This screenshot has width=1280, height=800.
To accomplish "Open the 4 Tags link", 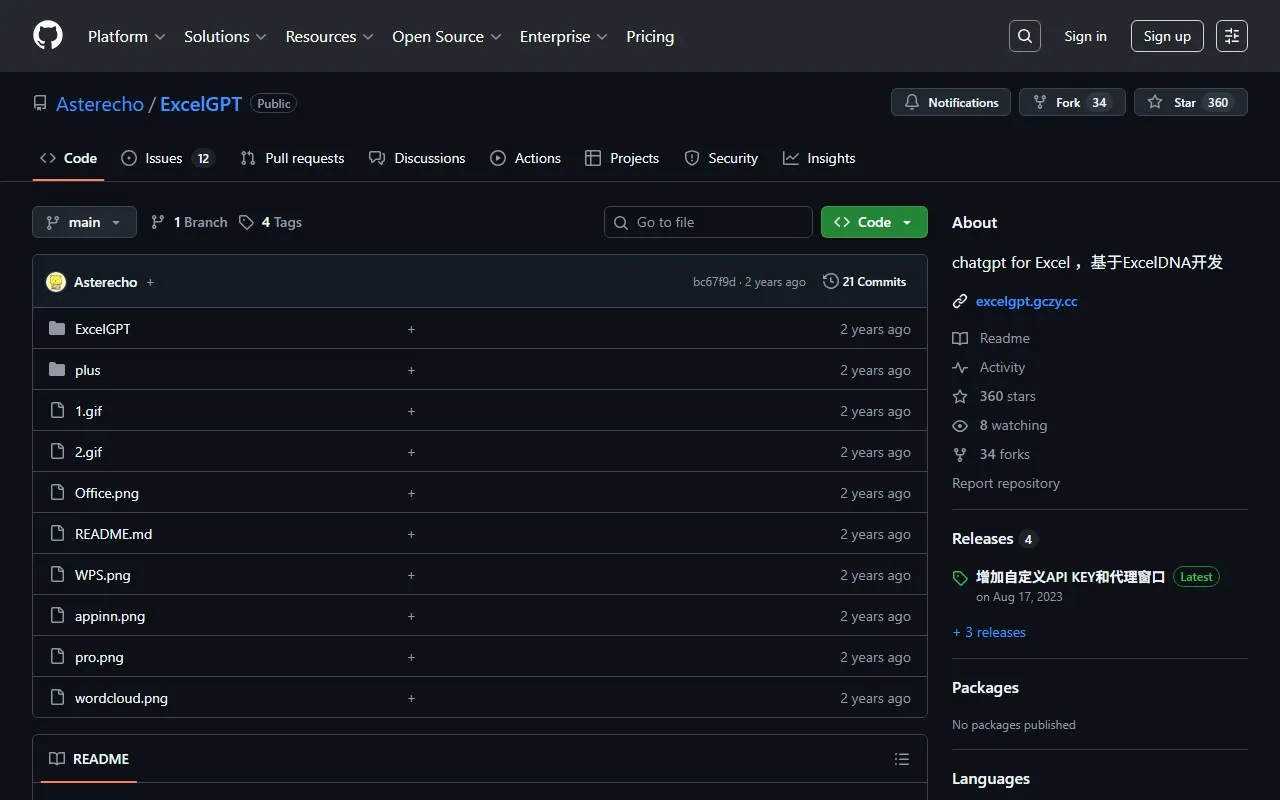I will click(271, 222).
